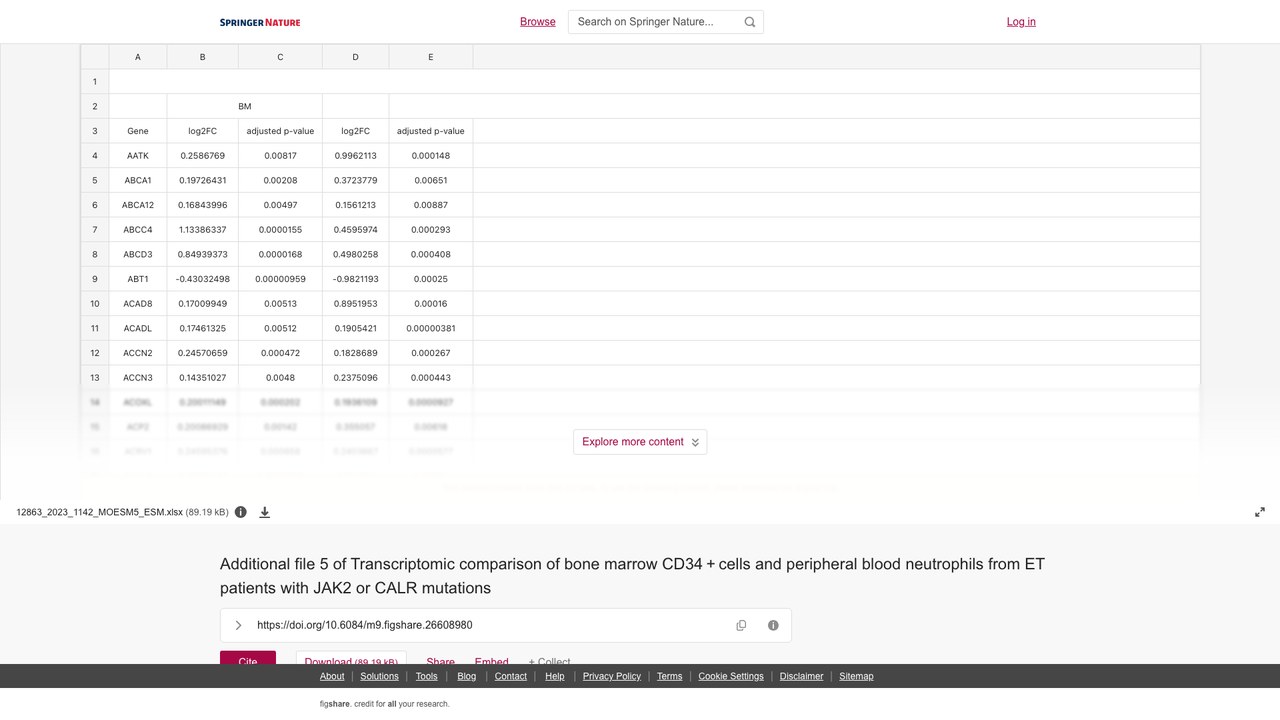Click the search magnifier icon

750,22
